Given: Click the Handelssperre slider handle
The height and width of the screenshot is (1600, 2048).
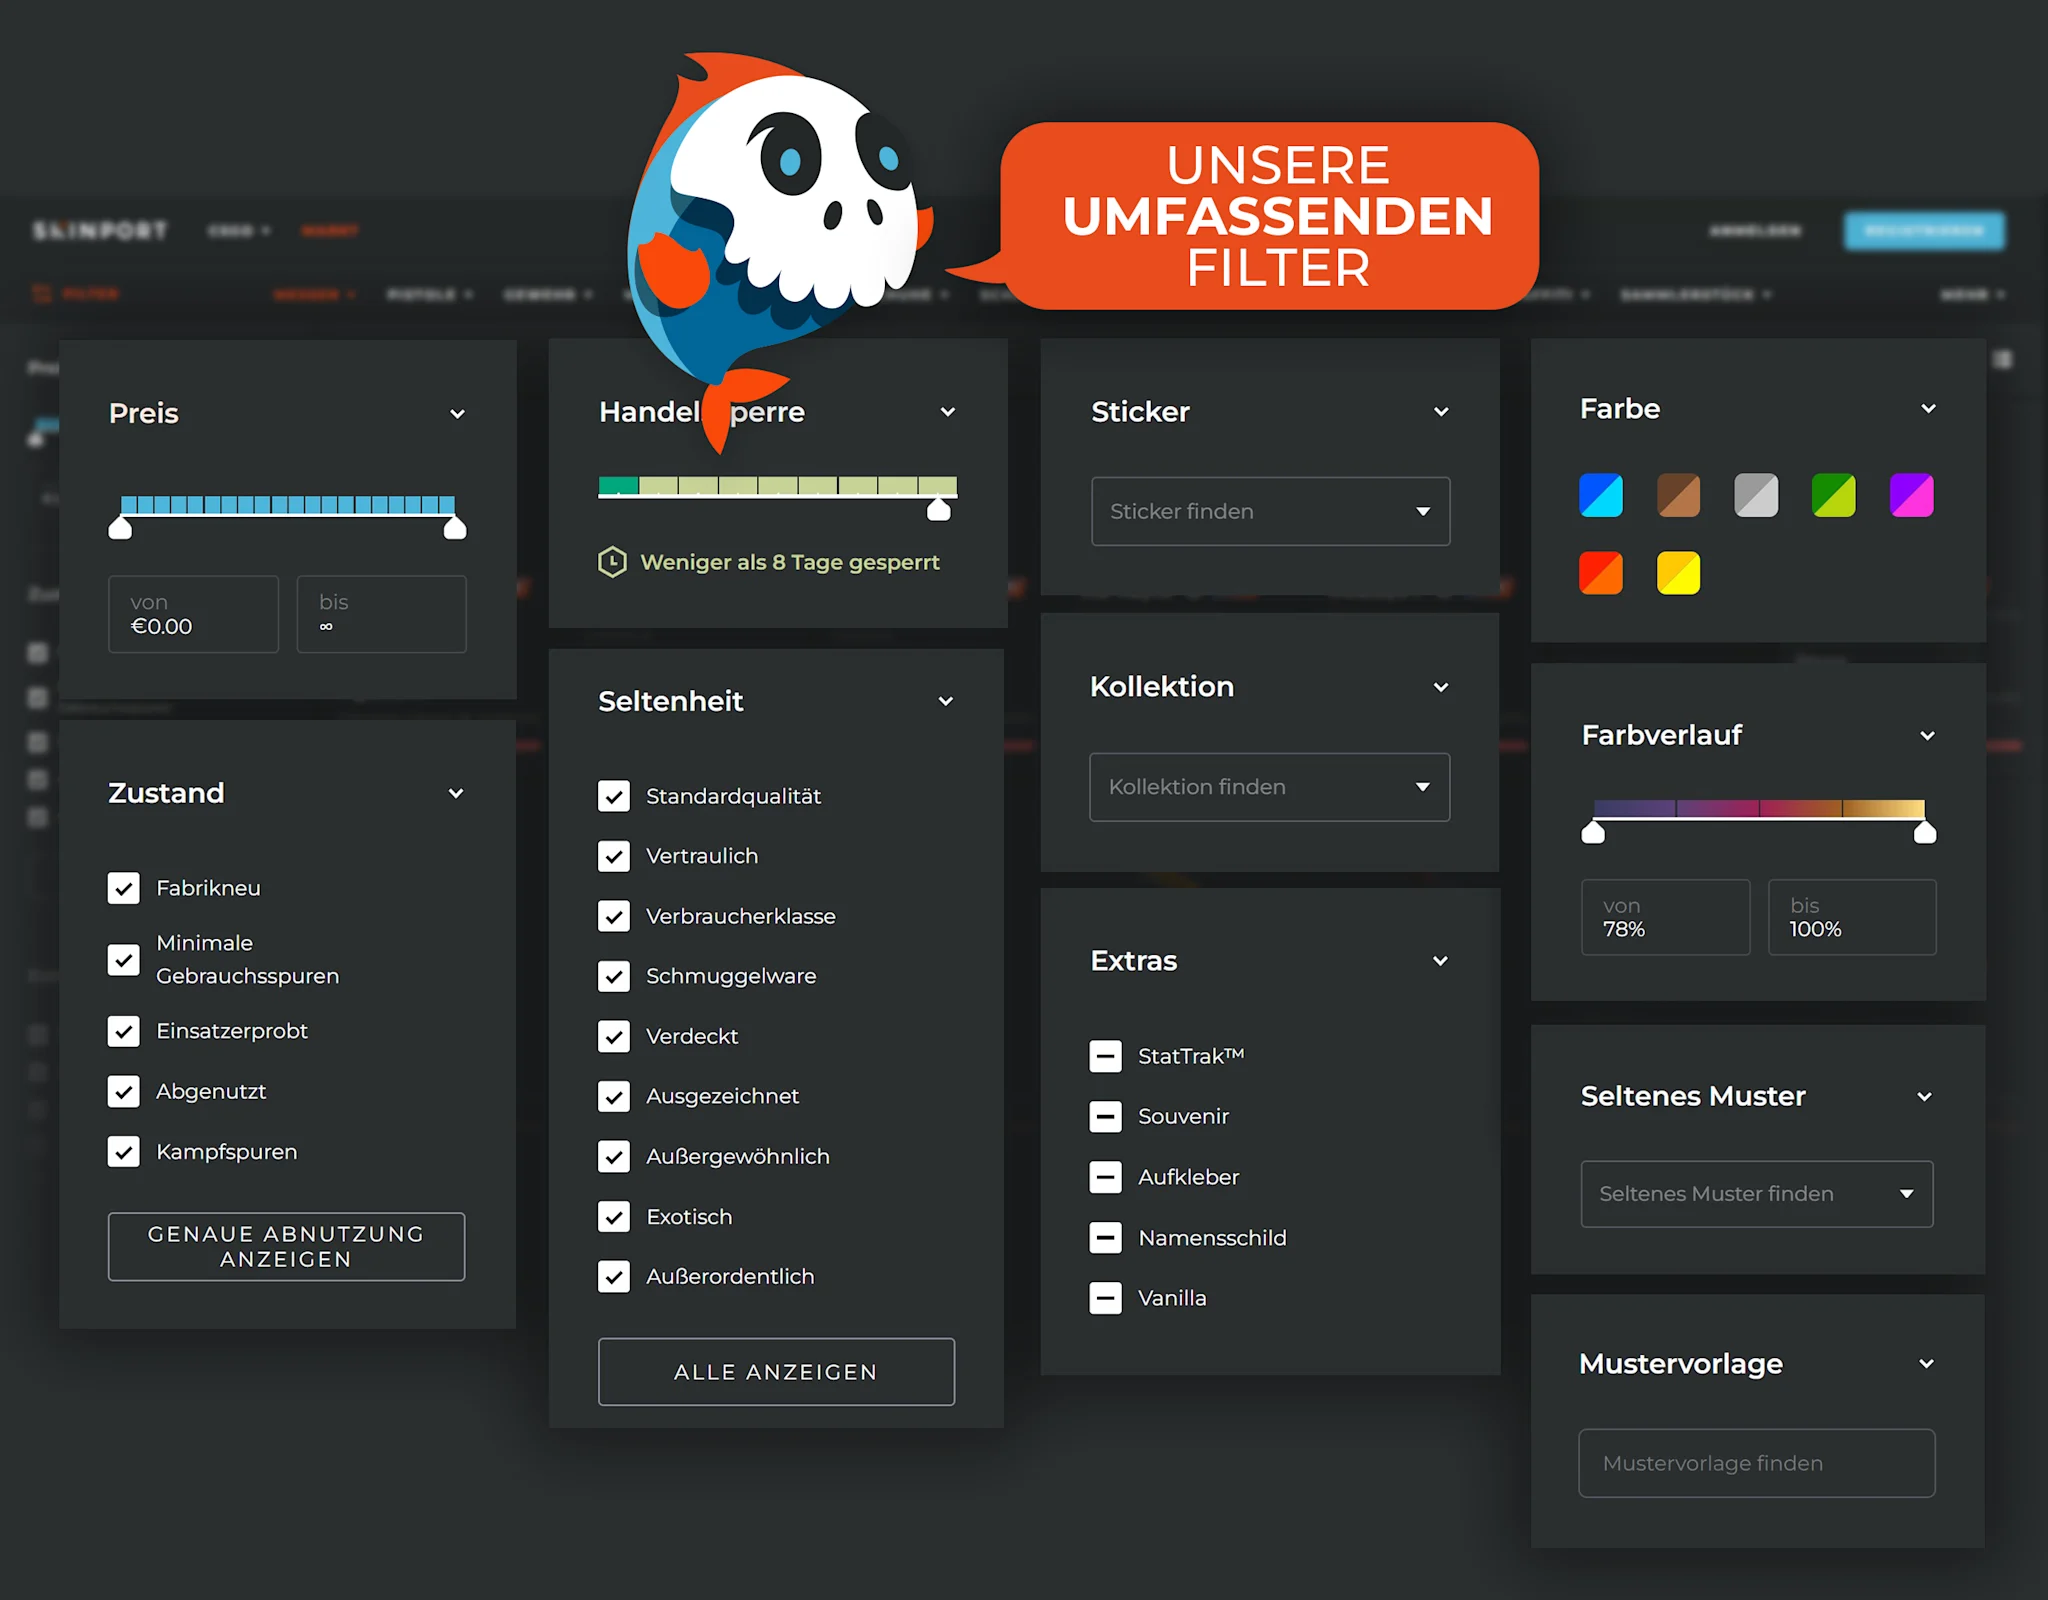Looking at the screenshot, I should coord(938,510).
